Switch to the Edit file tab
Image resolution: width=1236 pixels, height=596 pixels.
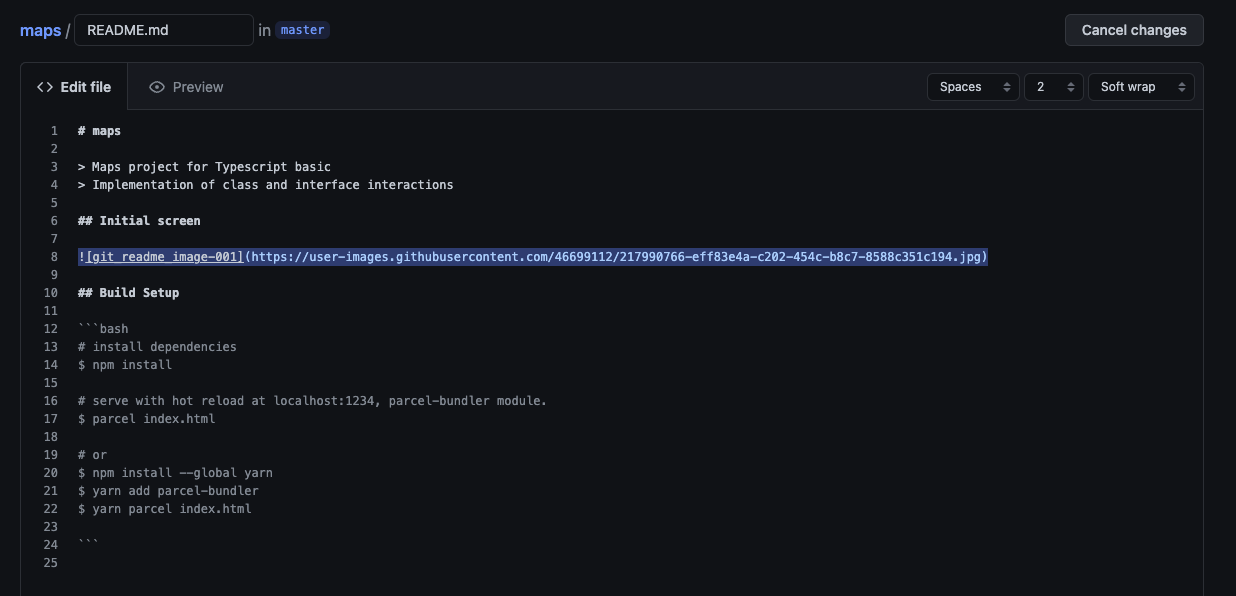tap(74, 87)
